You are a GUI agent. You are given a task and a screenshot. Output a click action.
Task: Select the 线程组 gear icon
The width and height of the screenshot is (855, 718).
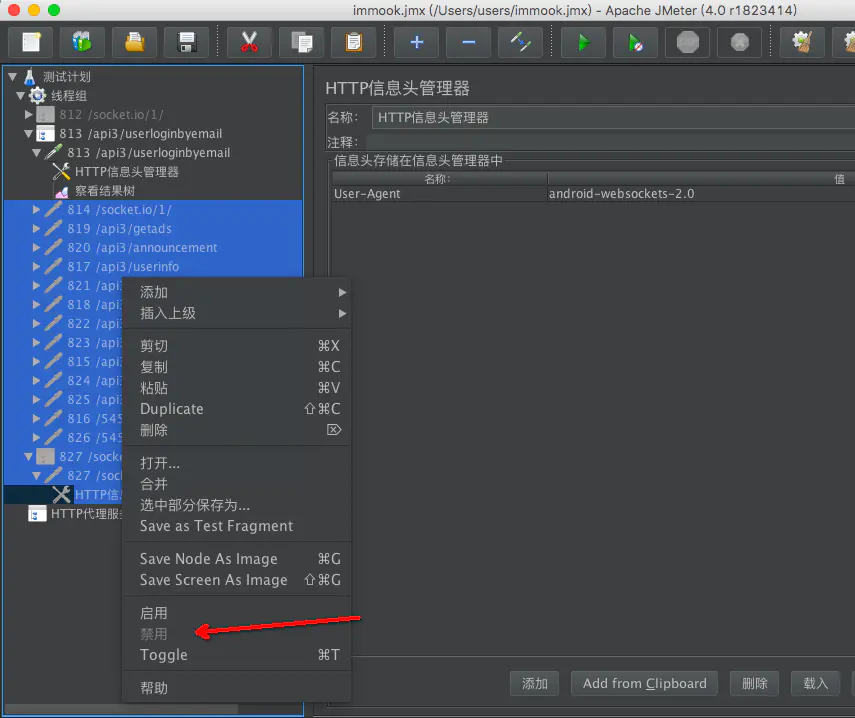[37, 95]
